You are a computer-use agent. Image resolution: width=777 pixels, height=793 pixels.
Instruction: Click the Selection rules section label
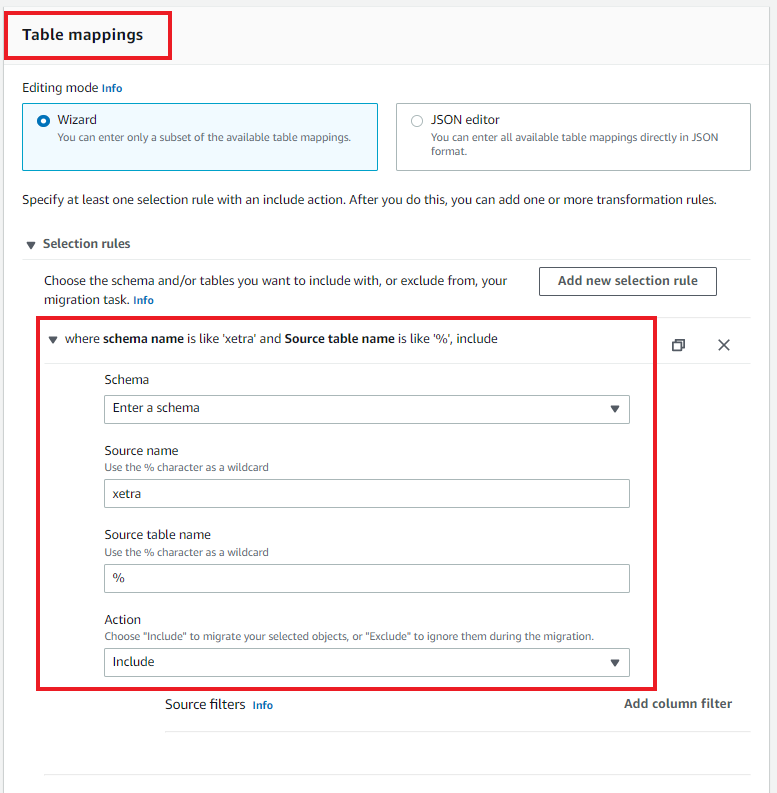(86, 244)
